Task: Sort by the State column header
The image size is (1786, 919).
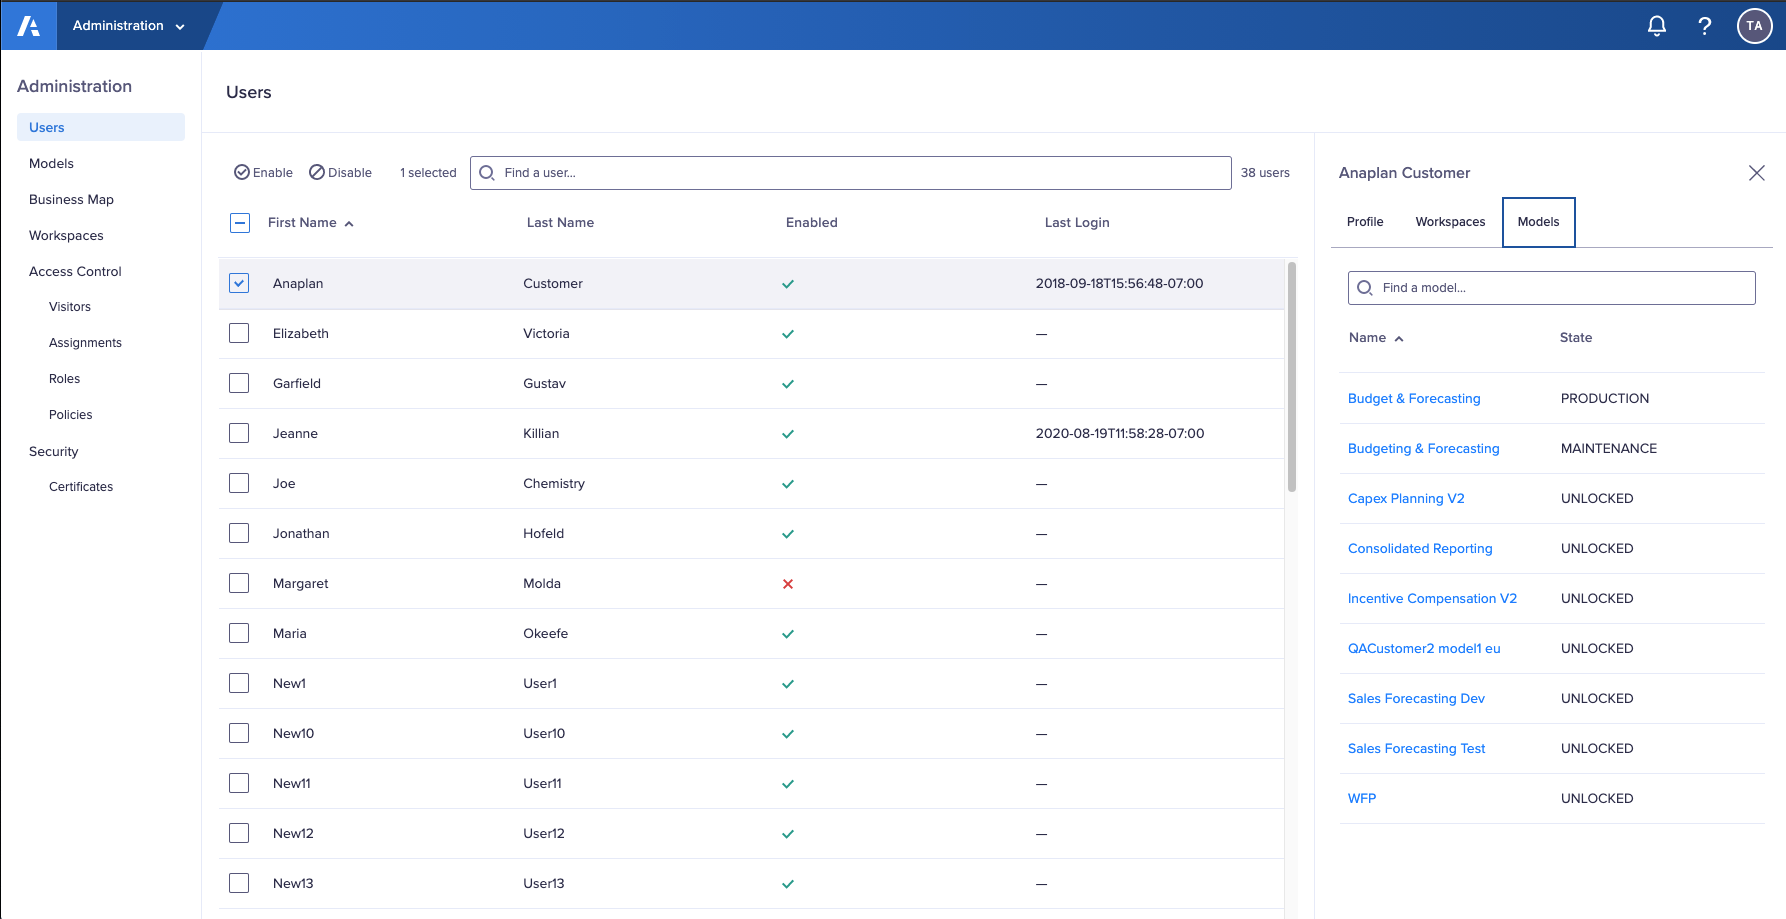Action: pos(1576,338)
